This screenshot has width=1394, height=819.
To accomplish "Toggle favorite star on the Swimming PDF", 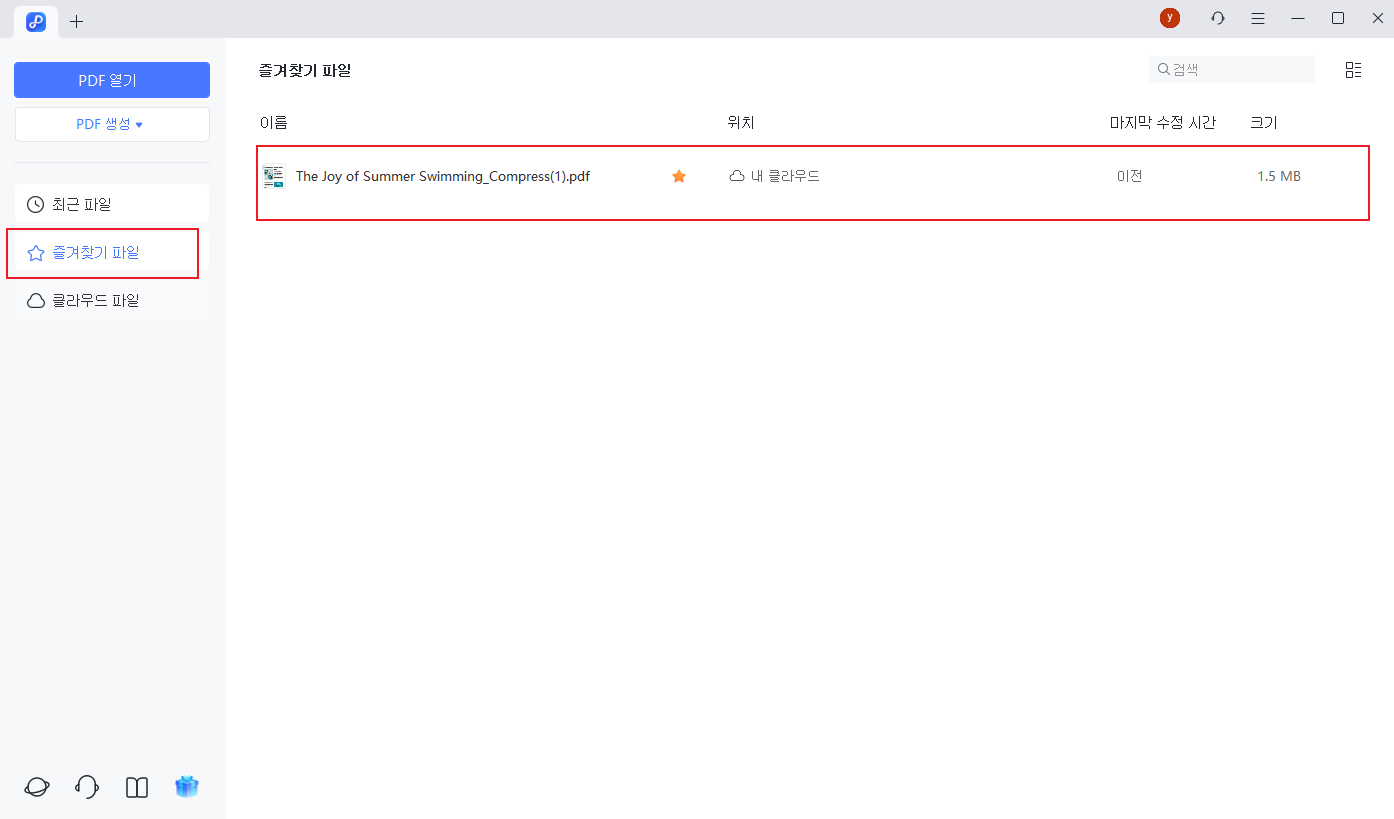I will [x=679, y=175].
